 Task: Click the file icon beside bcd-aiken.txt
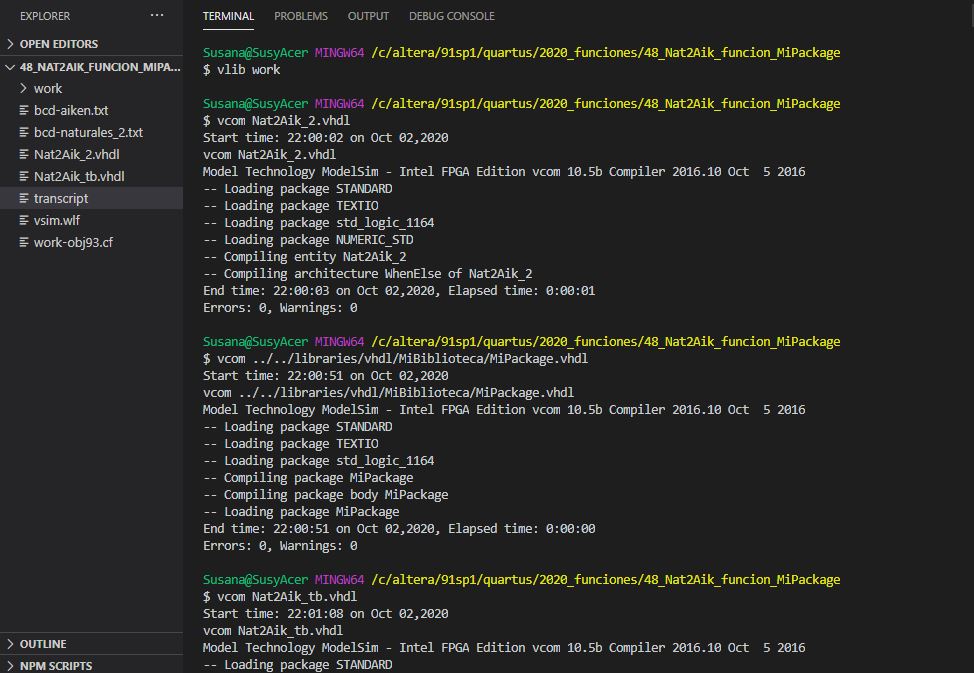pos(25,110)
